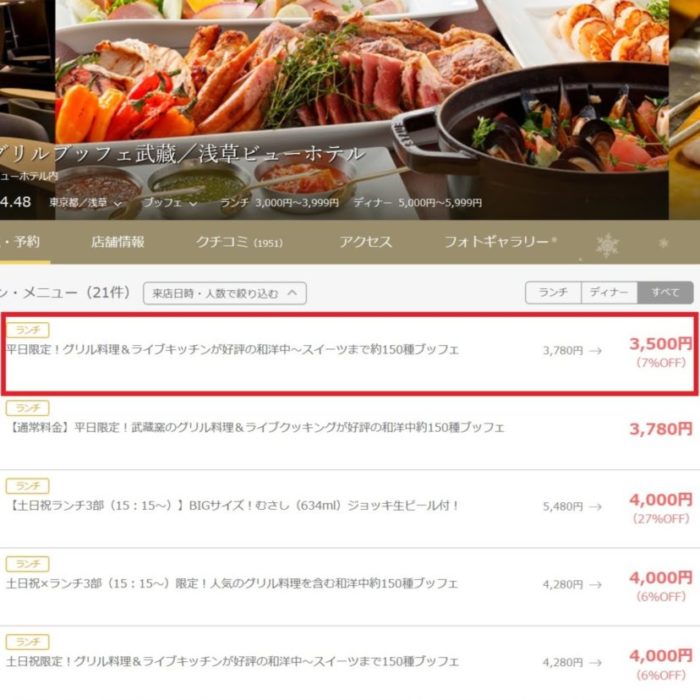
Task: Click the ランチ badge on the 土日祝限定 plan
Action: pos(28,642)
